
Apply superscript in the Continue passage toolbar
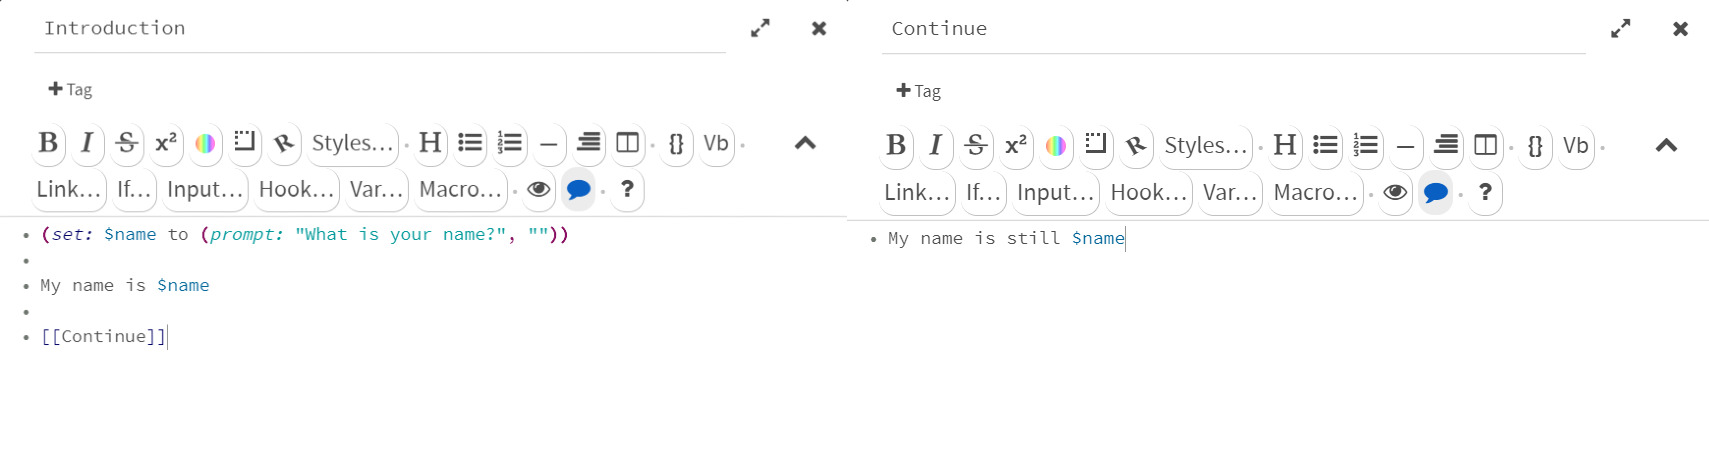pos(1016,146)
